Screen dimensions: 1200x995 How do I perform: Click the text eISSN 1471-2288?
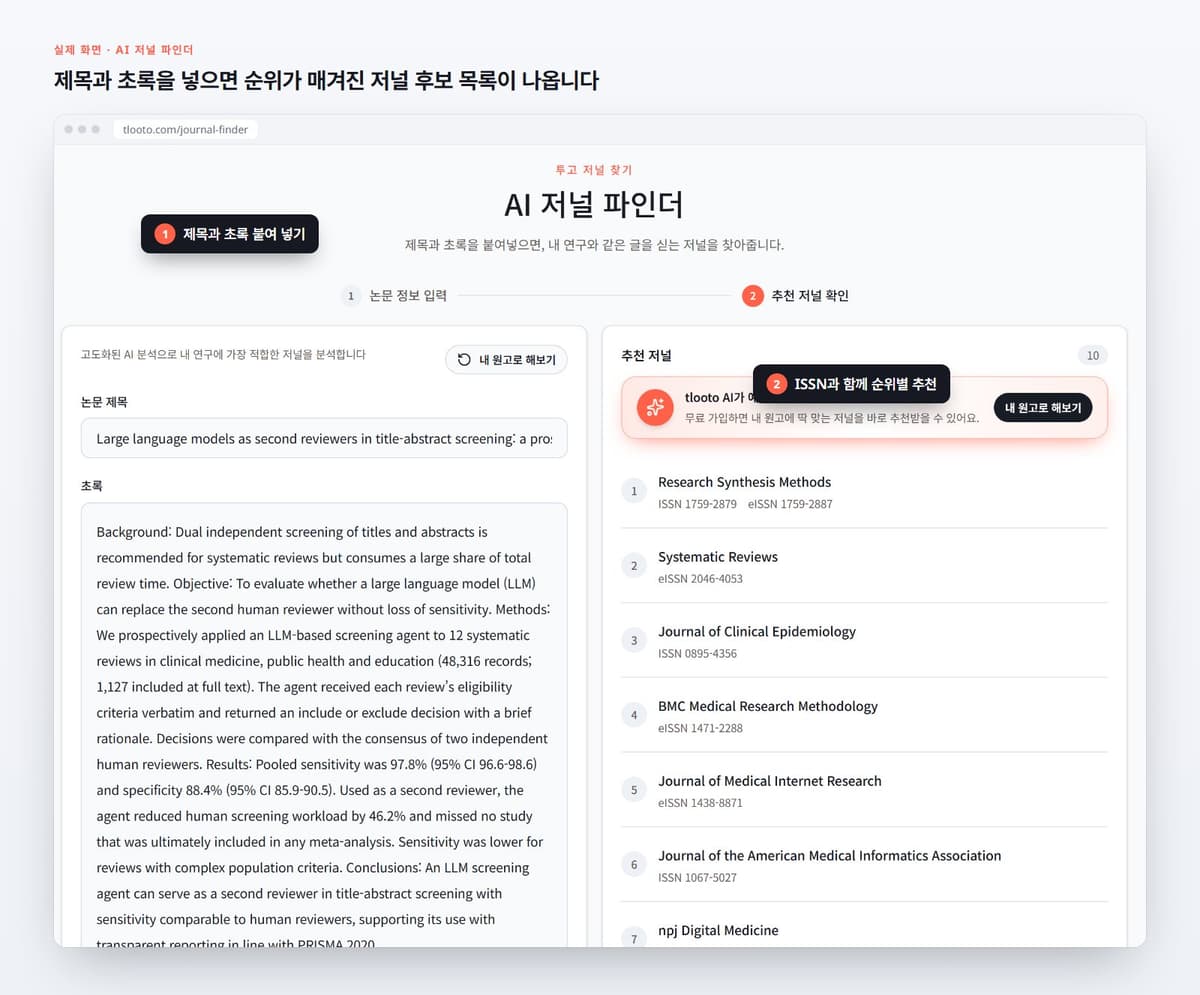tap(700, 728)
